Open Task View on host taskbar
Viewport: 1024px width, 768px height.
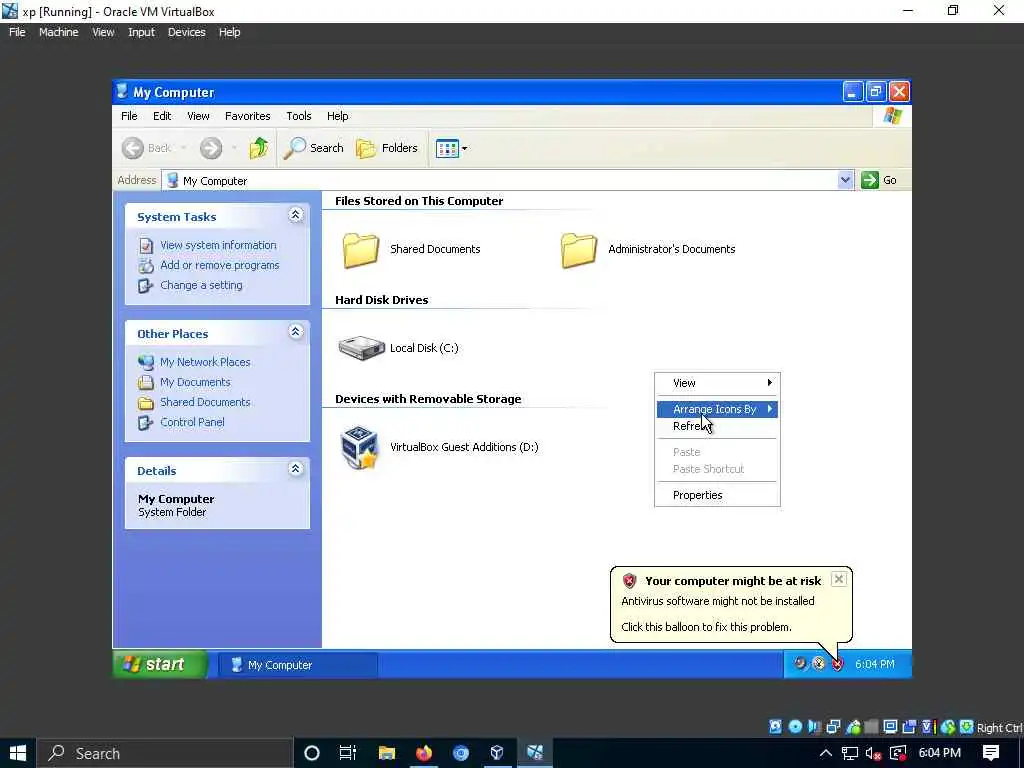[x=347, y=753]
